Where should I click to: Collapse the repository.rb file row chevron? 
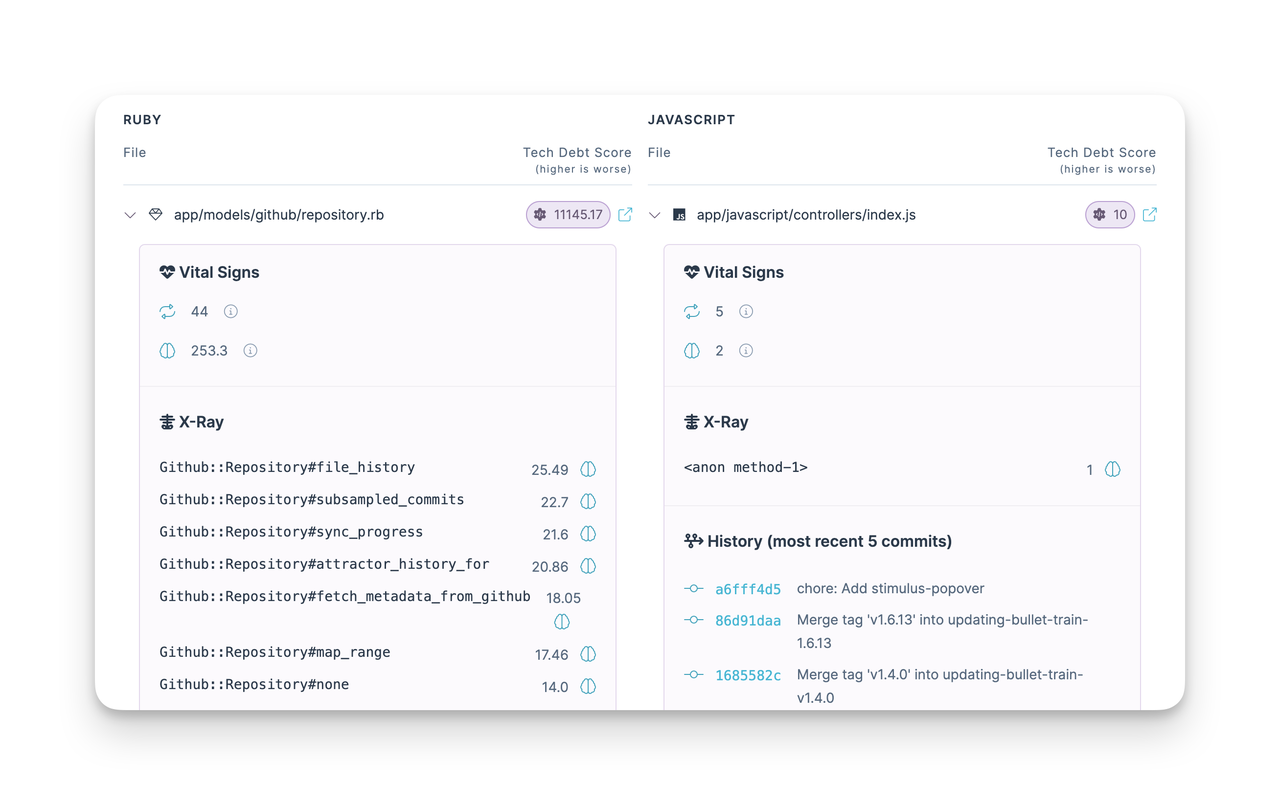point(130,215)
